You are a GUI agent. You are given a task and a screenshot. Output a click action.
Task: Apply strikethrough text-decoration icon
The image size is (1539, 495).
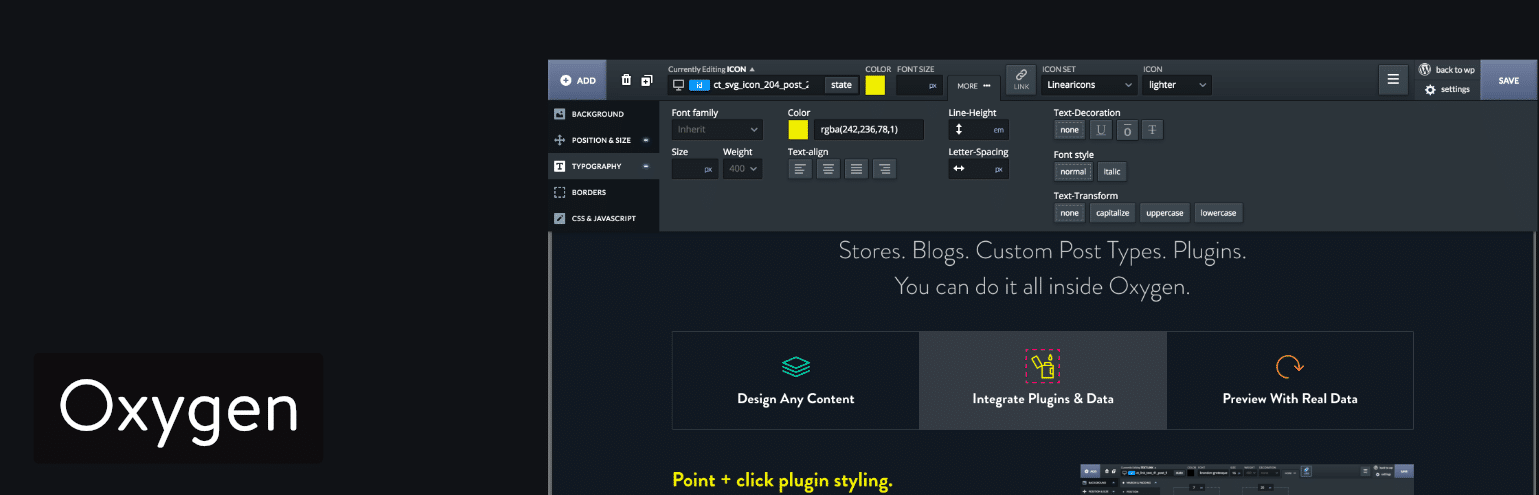[x=1152, y=130]
